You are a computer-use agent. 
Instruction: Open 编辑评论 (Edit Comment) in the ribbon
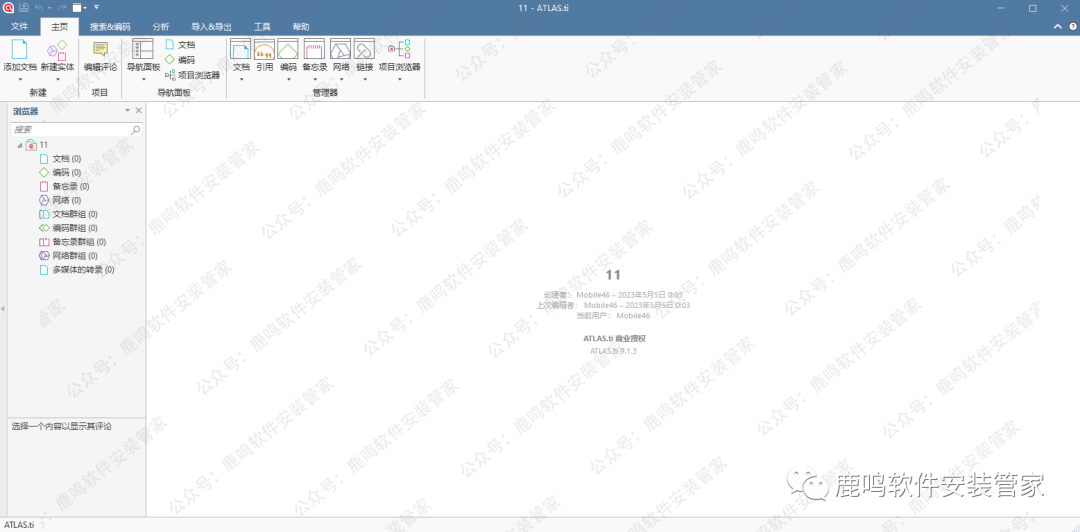click(100, 50)
